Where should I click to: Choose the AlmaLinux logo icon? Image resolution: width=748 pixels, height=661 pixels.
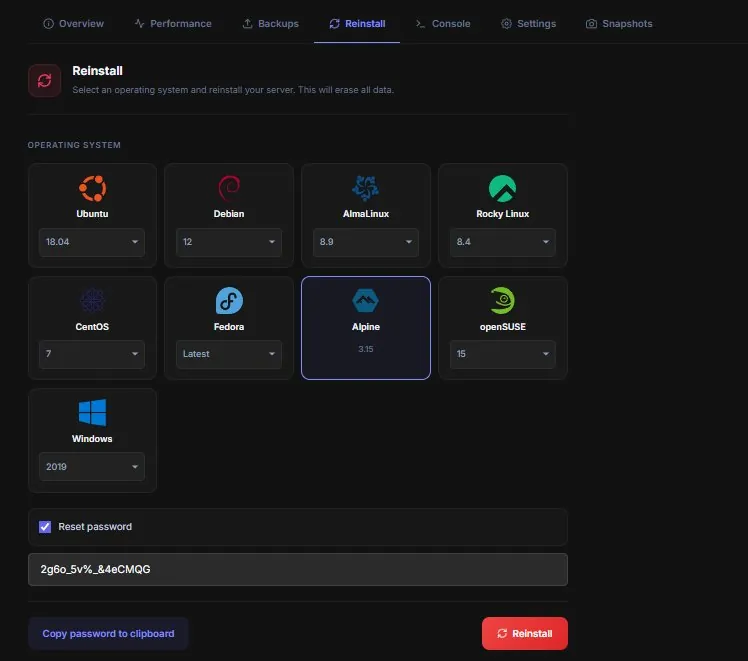(365, 188)
